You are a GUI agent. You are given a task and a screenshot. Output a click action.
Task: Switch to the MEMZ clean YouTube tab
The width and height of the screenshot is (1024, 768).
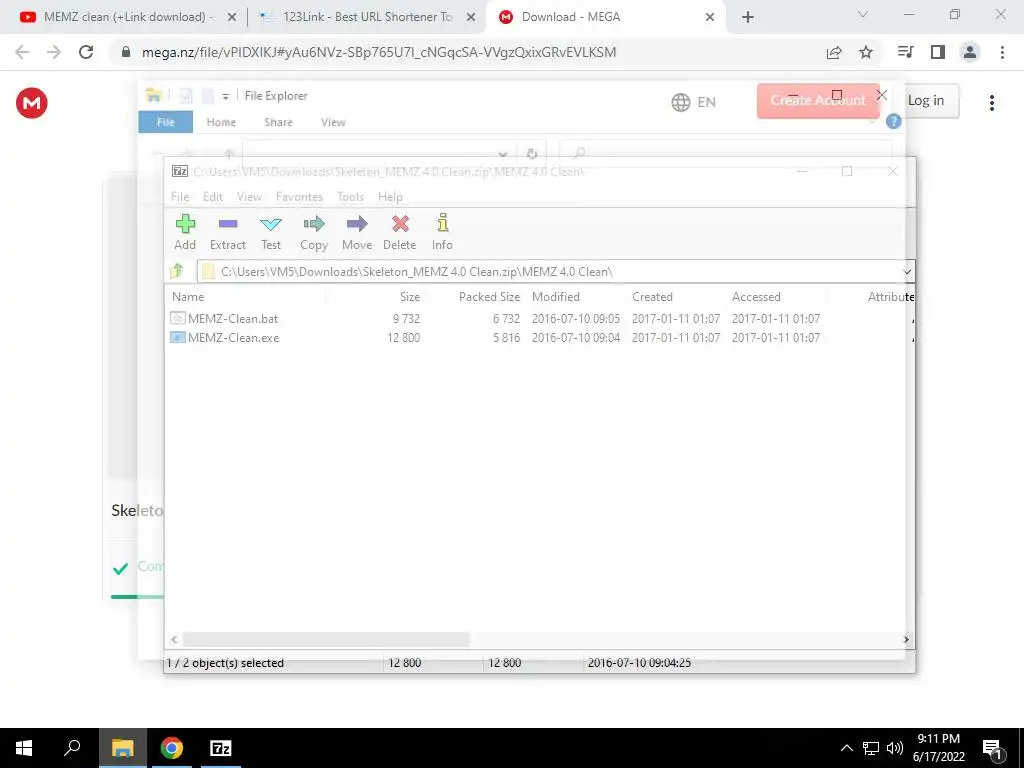click(127, 17)
